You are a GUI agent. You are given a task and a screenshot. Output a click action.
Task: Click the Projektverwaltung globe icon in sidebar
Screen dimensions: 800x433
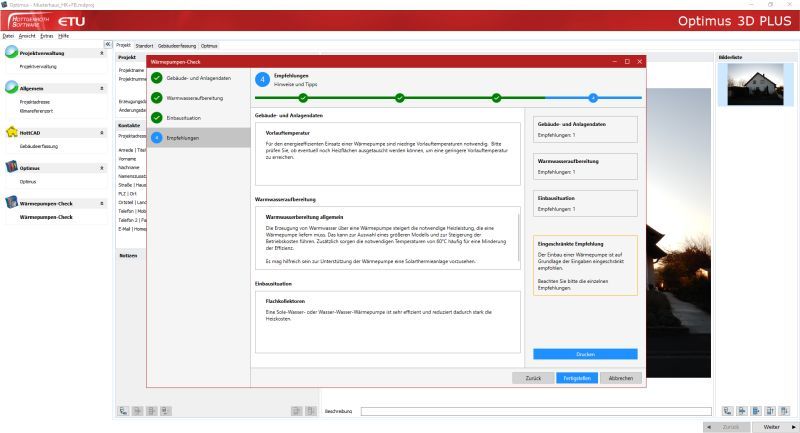click(x=11, y=52)
